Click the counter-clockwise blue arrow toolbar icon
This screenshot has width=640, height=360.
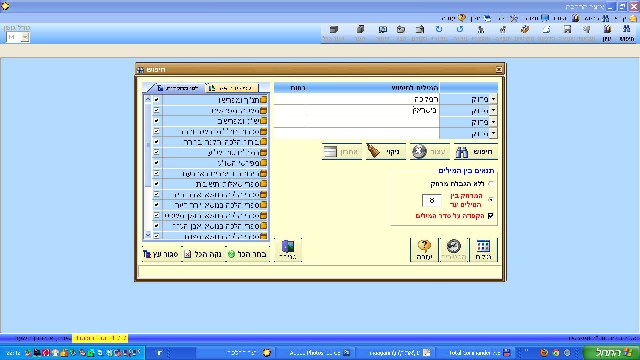pyautogui.click(x=460, y=29)
